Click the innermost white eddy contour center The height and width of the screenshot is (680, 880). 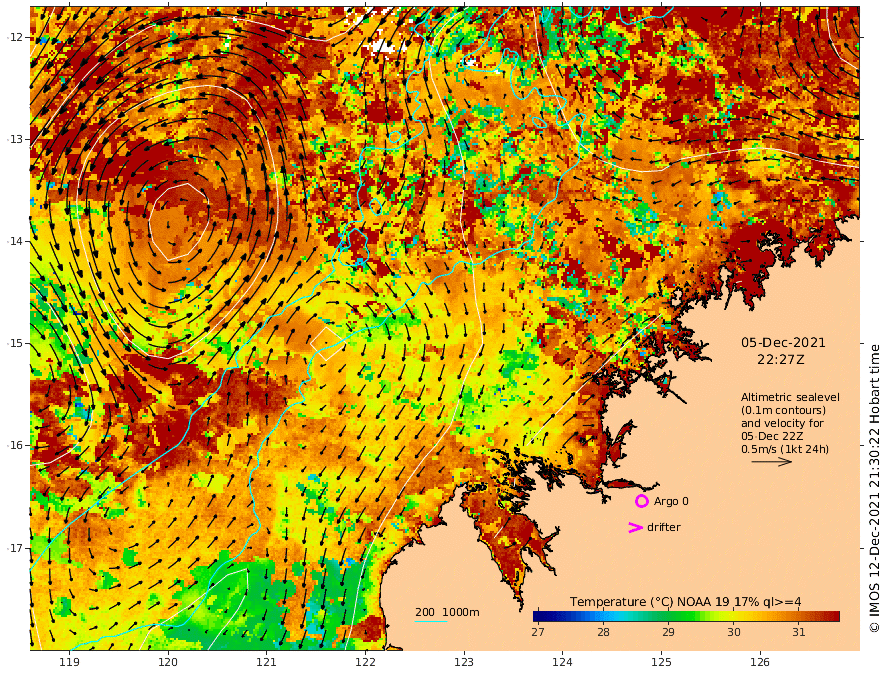pyautogui.click(x=179, y=221)
